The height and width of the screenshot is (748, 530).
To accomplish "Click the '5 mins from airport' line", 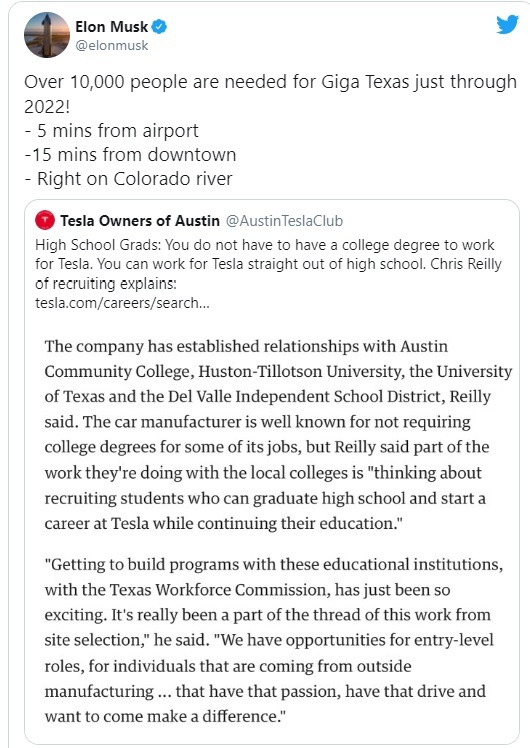I will coord(111,130).
